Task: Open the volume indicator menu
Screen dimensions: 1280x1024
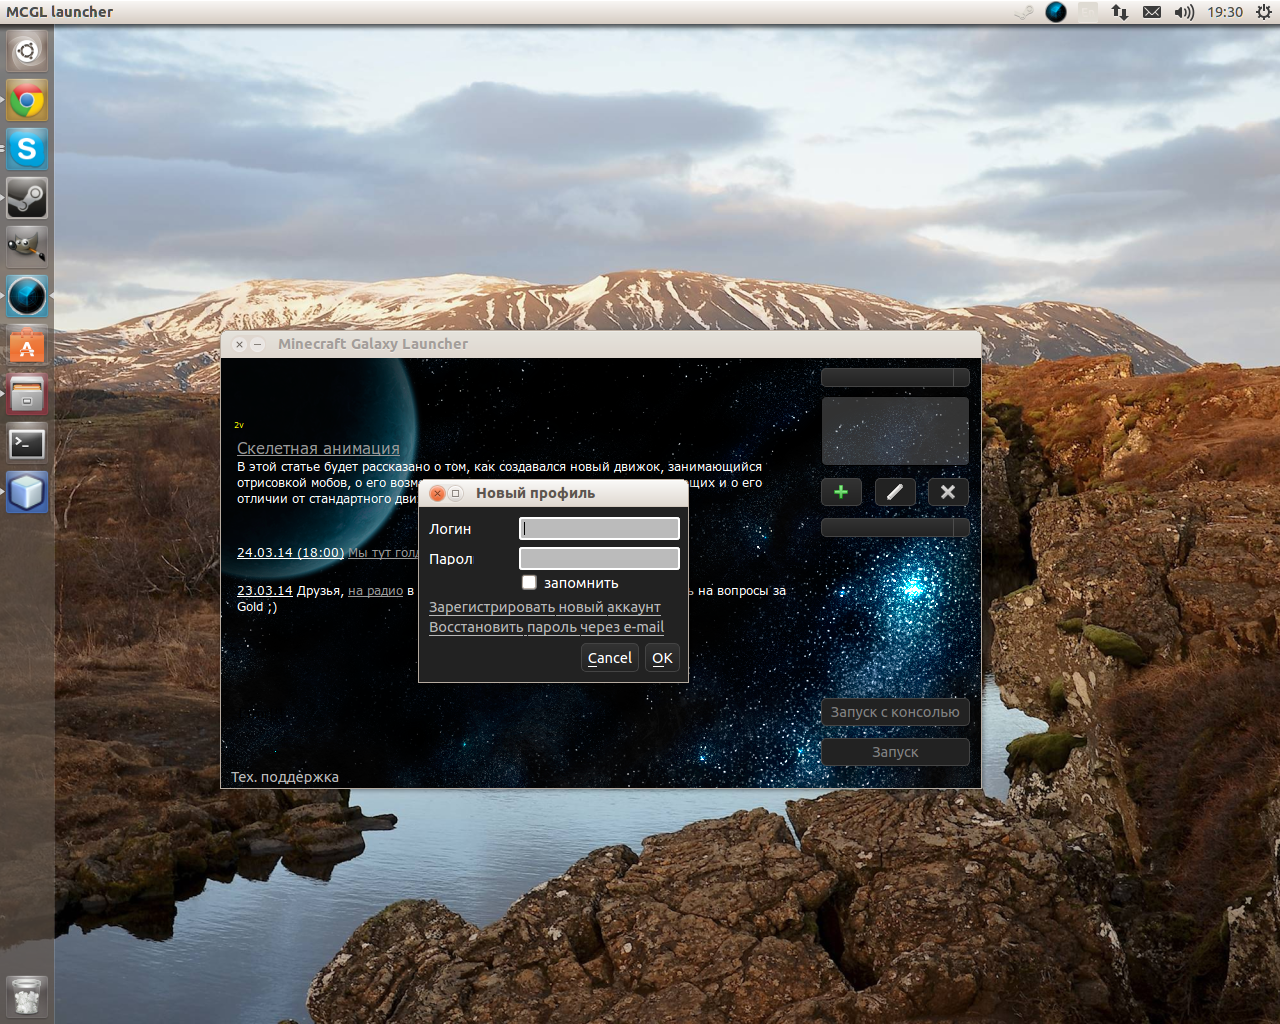Action: tap(1184, 12)
